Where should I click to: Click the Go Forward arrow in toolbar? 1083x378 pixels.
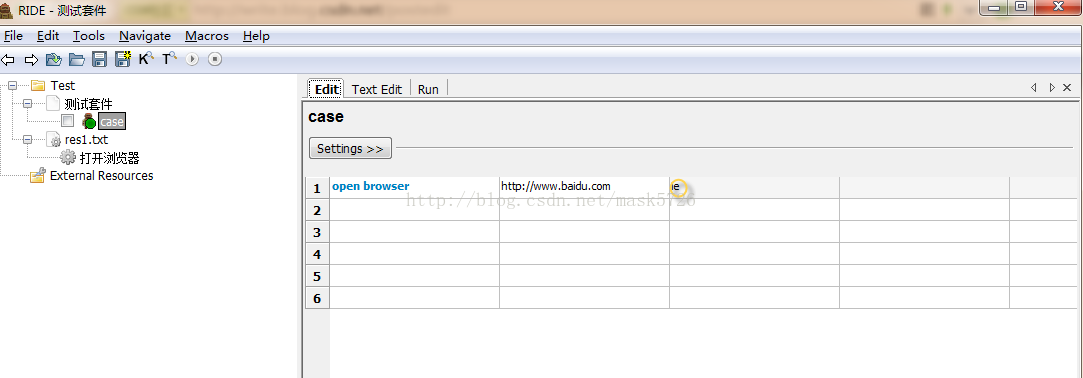pyautogui.click(x=31, y=60)
